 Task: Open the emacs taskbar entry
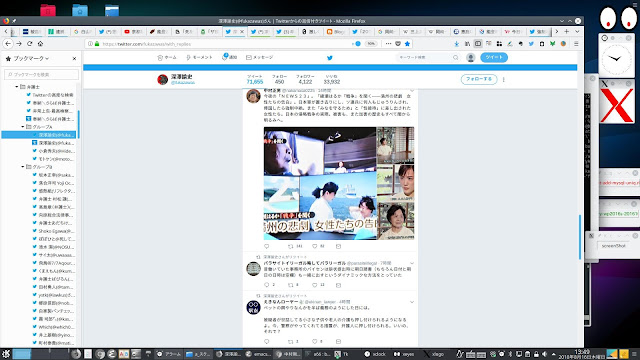tap(258, 354)
